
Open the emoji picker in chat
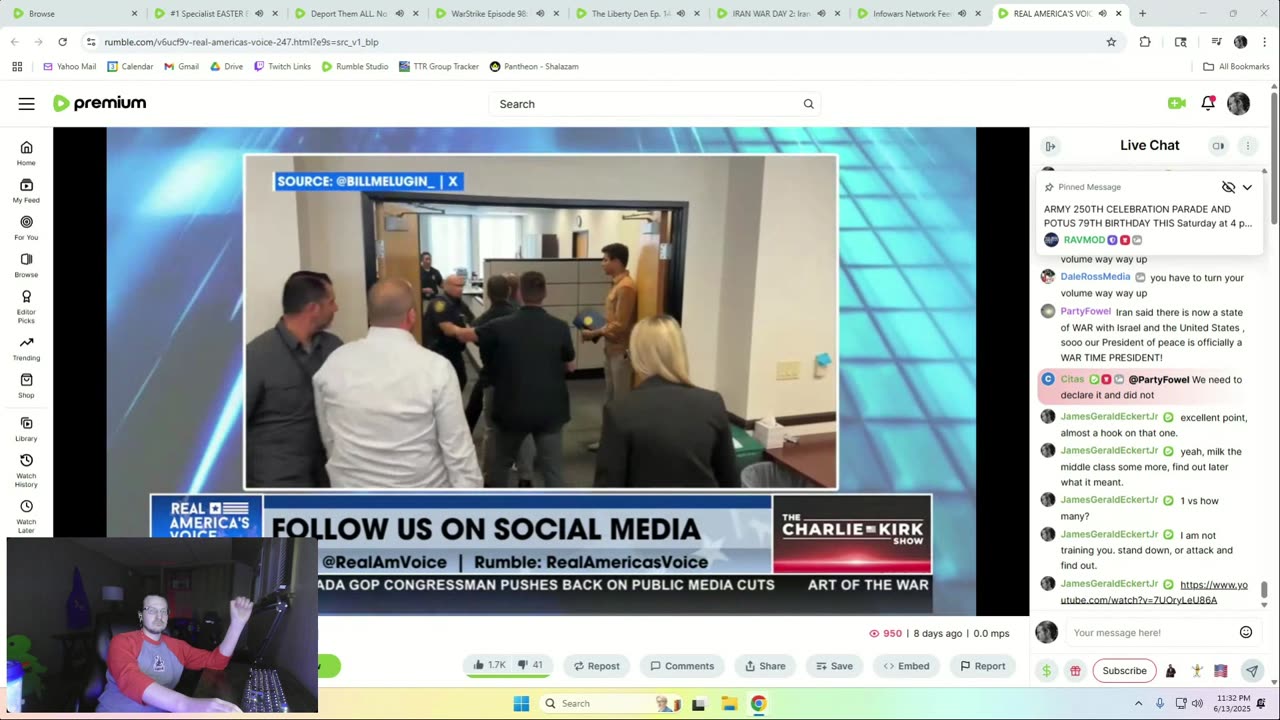[x=1246, y=632]
